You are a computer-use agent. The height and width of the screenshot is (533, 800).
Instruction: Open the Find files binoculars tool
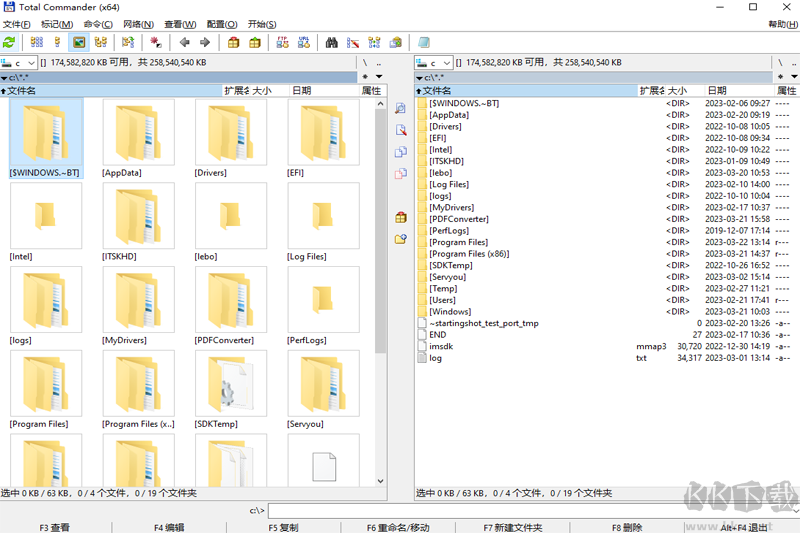pyautogui.click(x=331, y=43)
